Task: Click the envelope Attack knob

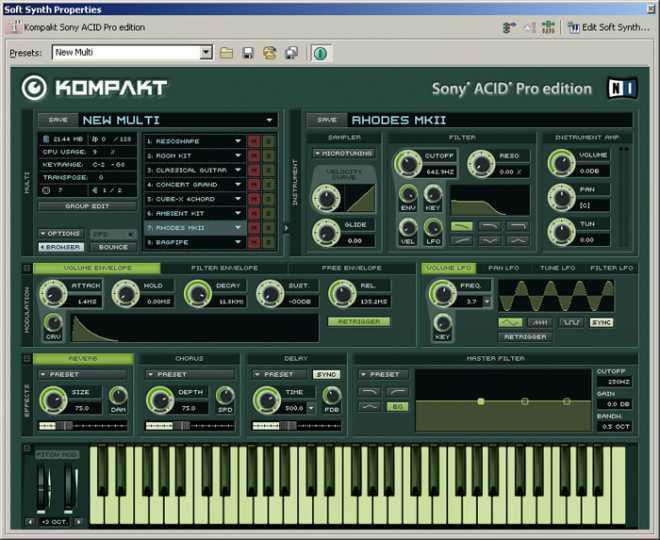Action: pos(53,293)
